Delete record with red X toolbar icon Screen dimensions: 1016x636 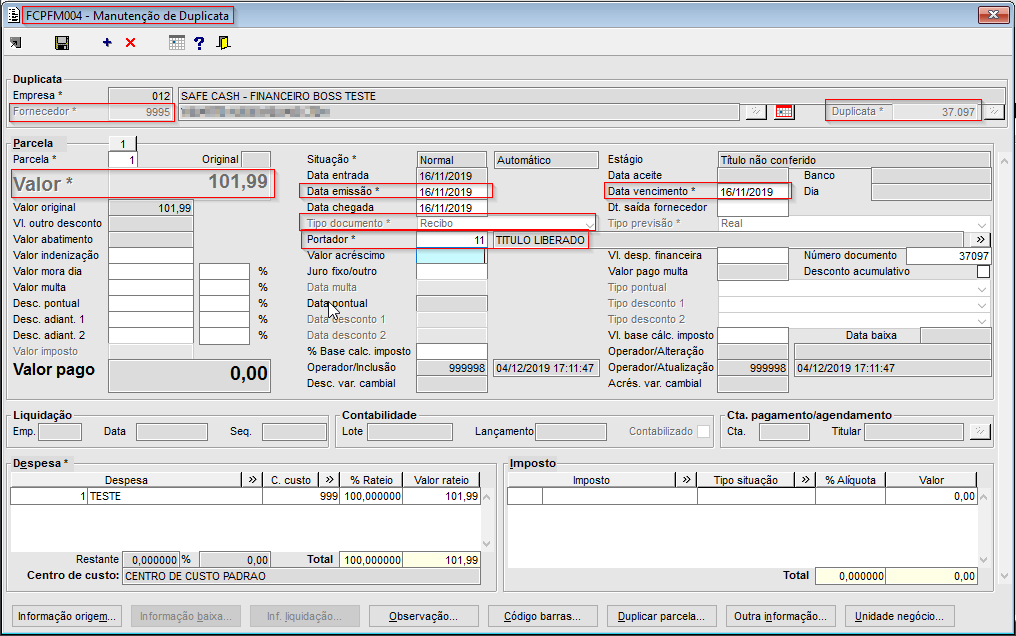(x=130, y=43)
